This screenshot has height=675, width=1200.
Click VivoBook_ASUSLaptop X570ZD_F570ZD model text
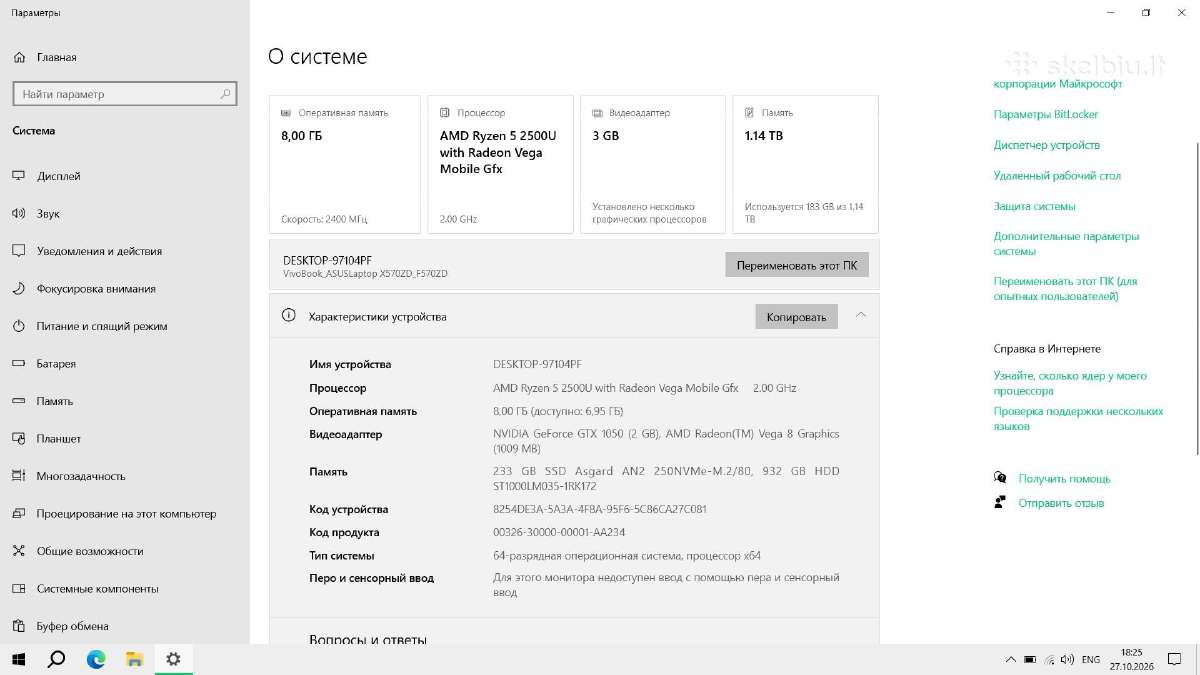pyautogui.click(x=365, y=273)
